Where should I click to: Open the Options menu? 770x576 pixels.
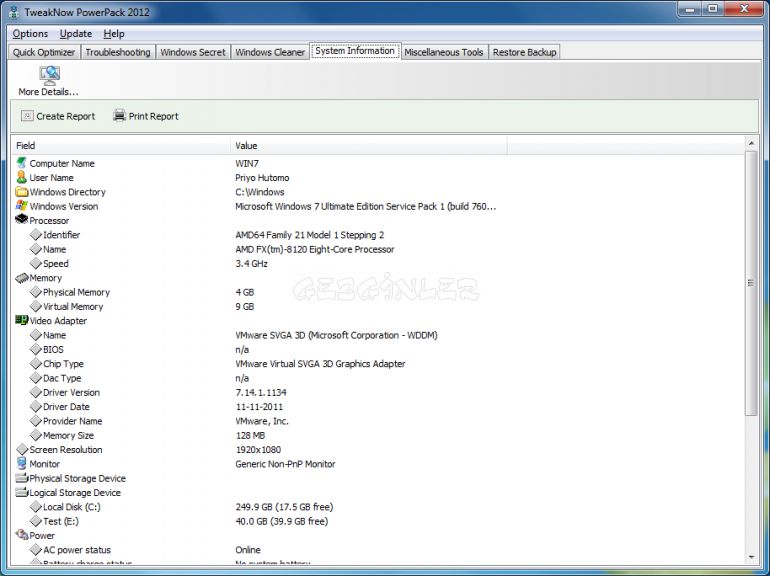30,34
